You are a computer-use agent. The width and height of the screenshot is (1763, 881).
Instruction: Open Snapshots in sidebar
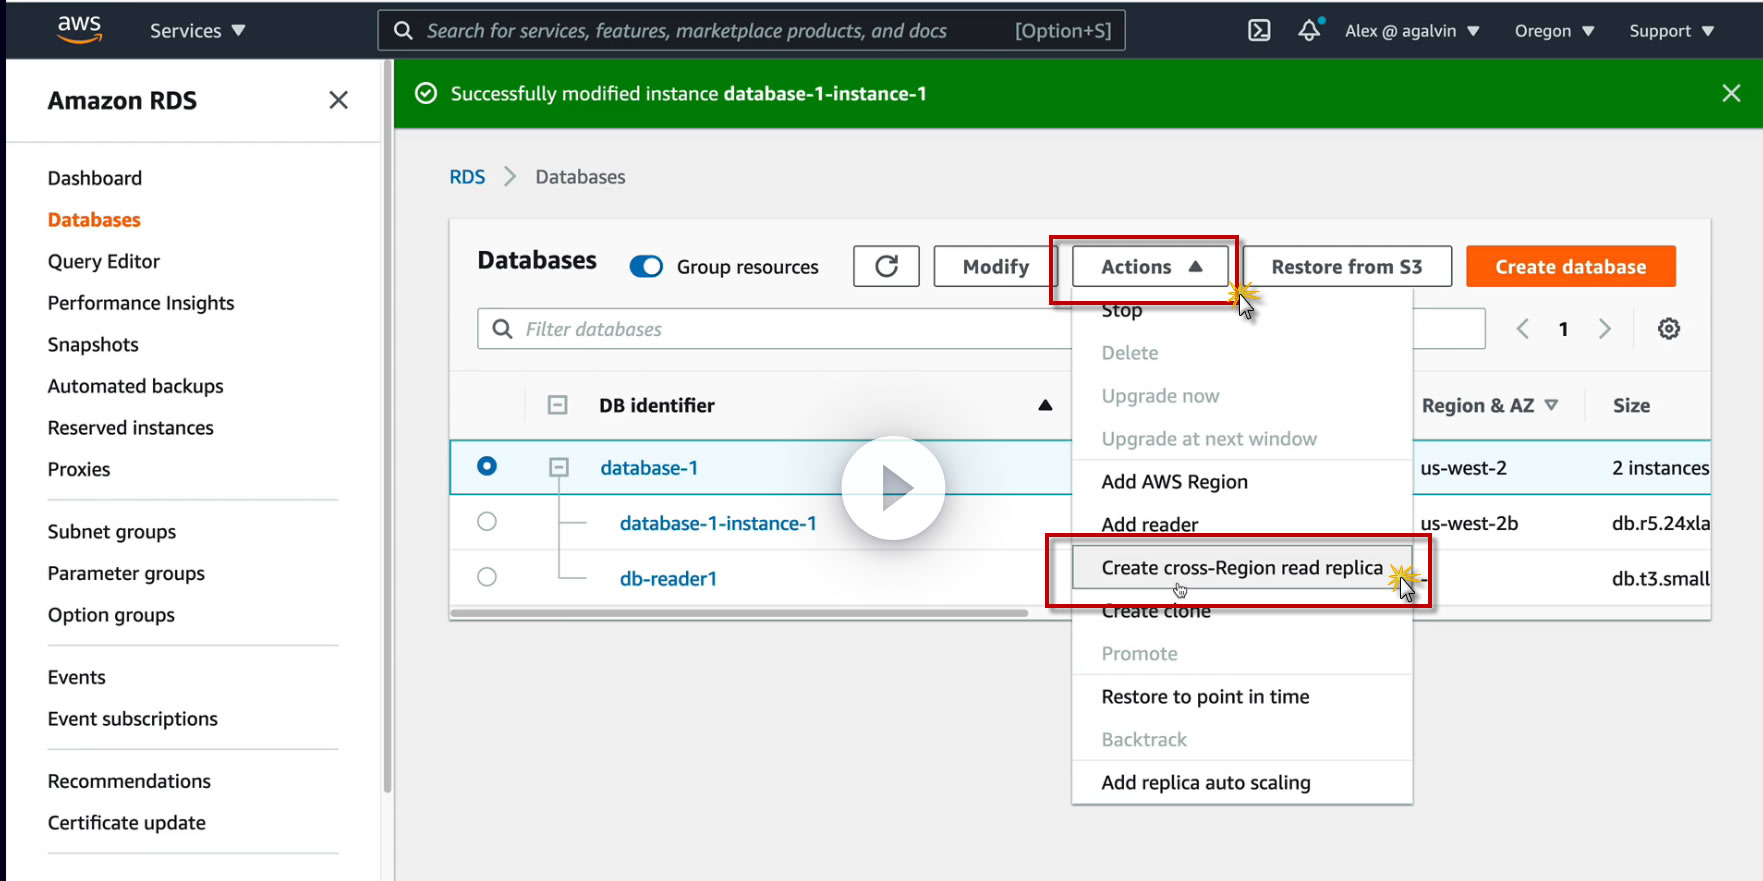93,345
